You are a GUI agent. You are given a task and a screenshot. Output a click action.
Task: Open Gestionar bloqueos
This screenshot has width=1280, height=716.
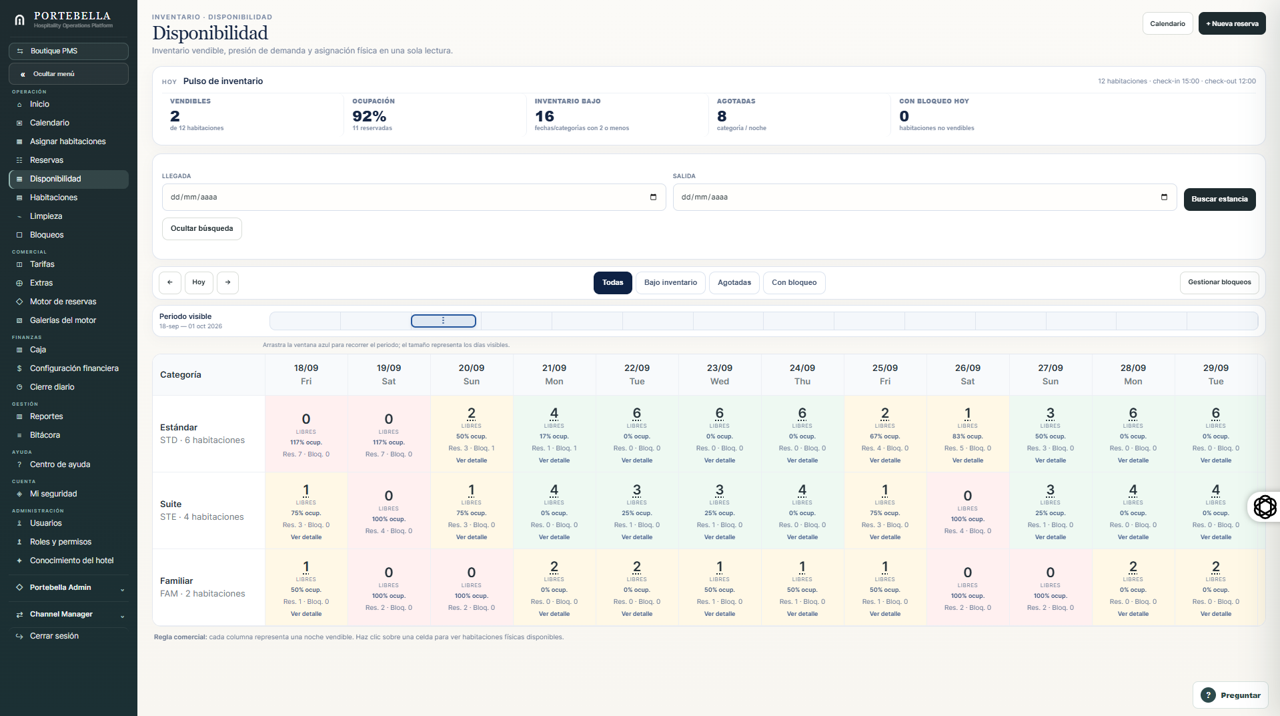1219,282
